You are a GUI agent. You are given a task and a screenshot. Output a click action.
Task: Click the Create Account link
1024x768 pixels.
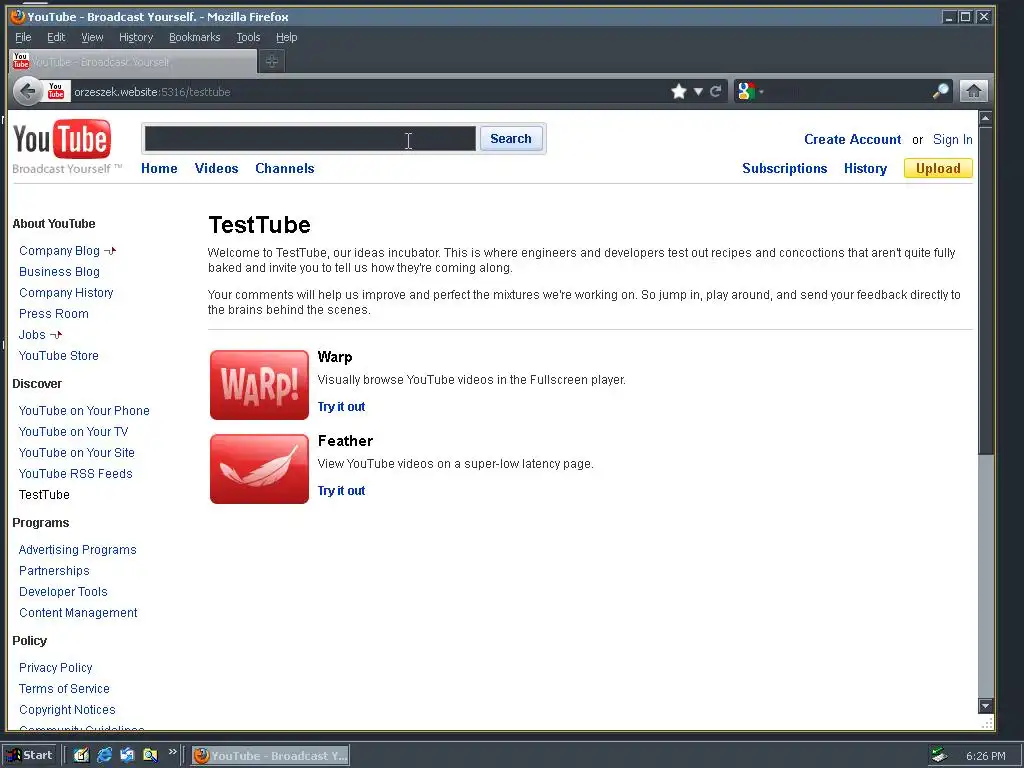[x=852, y=139]
